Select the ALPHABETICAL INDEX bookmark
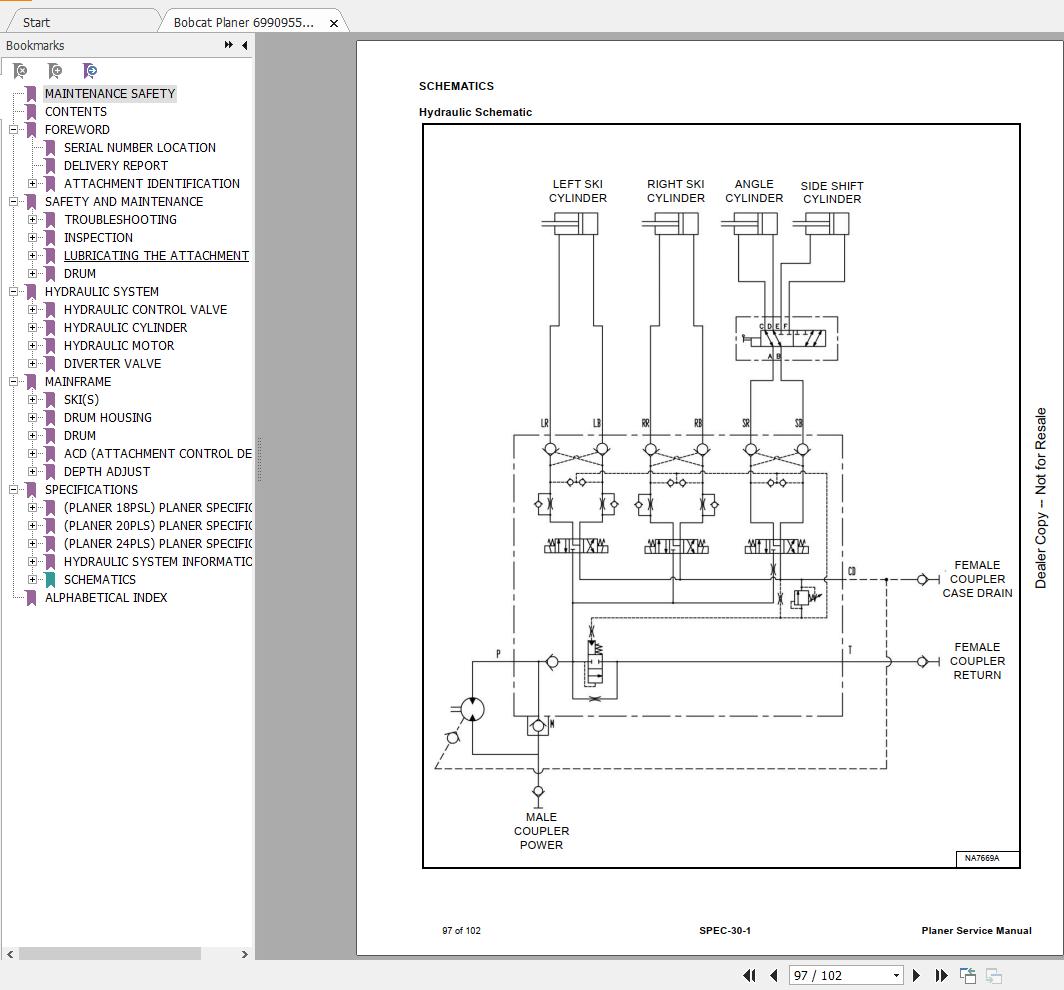 tap(106, 598)
